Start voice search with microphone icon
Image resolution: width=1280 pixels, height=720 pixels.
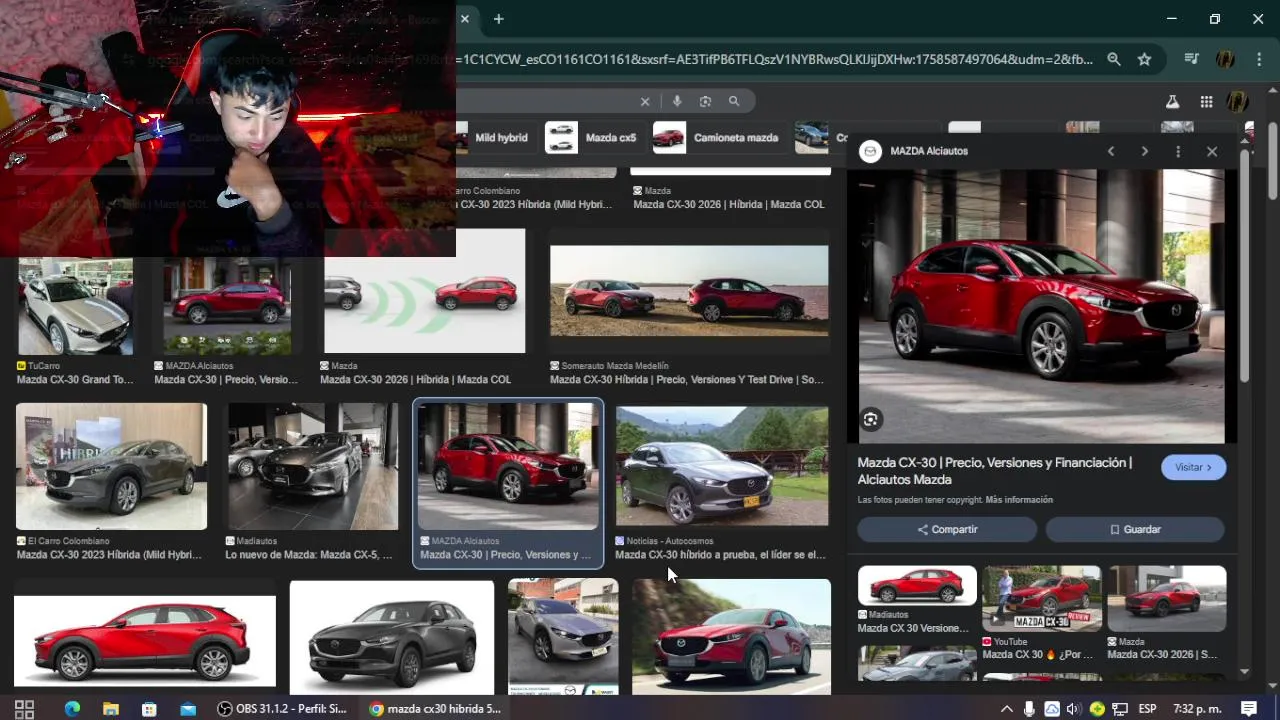677,101
